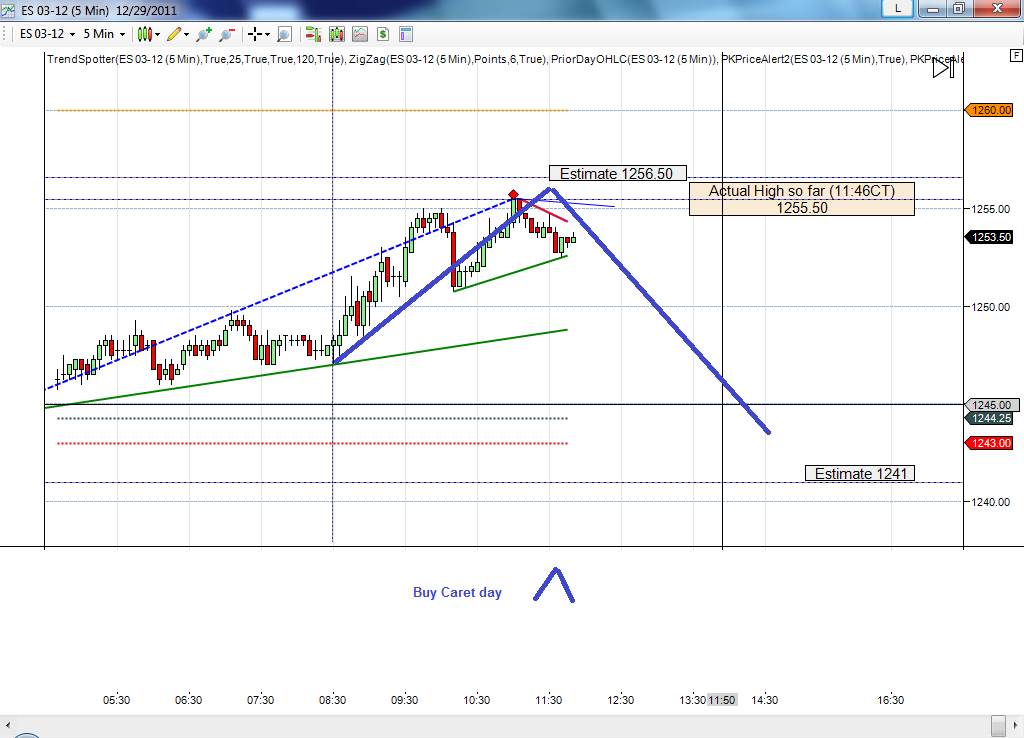Click the 08:30 time axis label
The width and height of the screenshot is (1024, 738).
click(x=332, y=700)
